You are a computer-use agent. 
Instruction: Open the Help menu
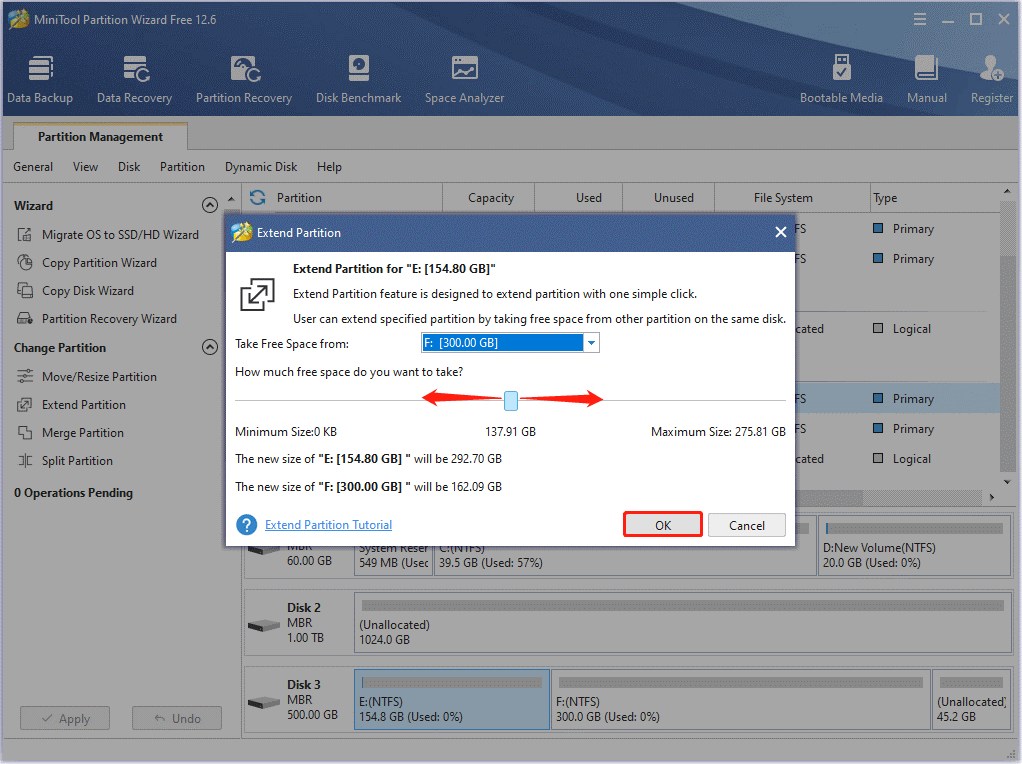(329, 167)
